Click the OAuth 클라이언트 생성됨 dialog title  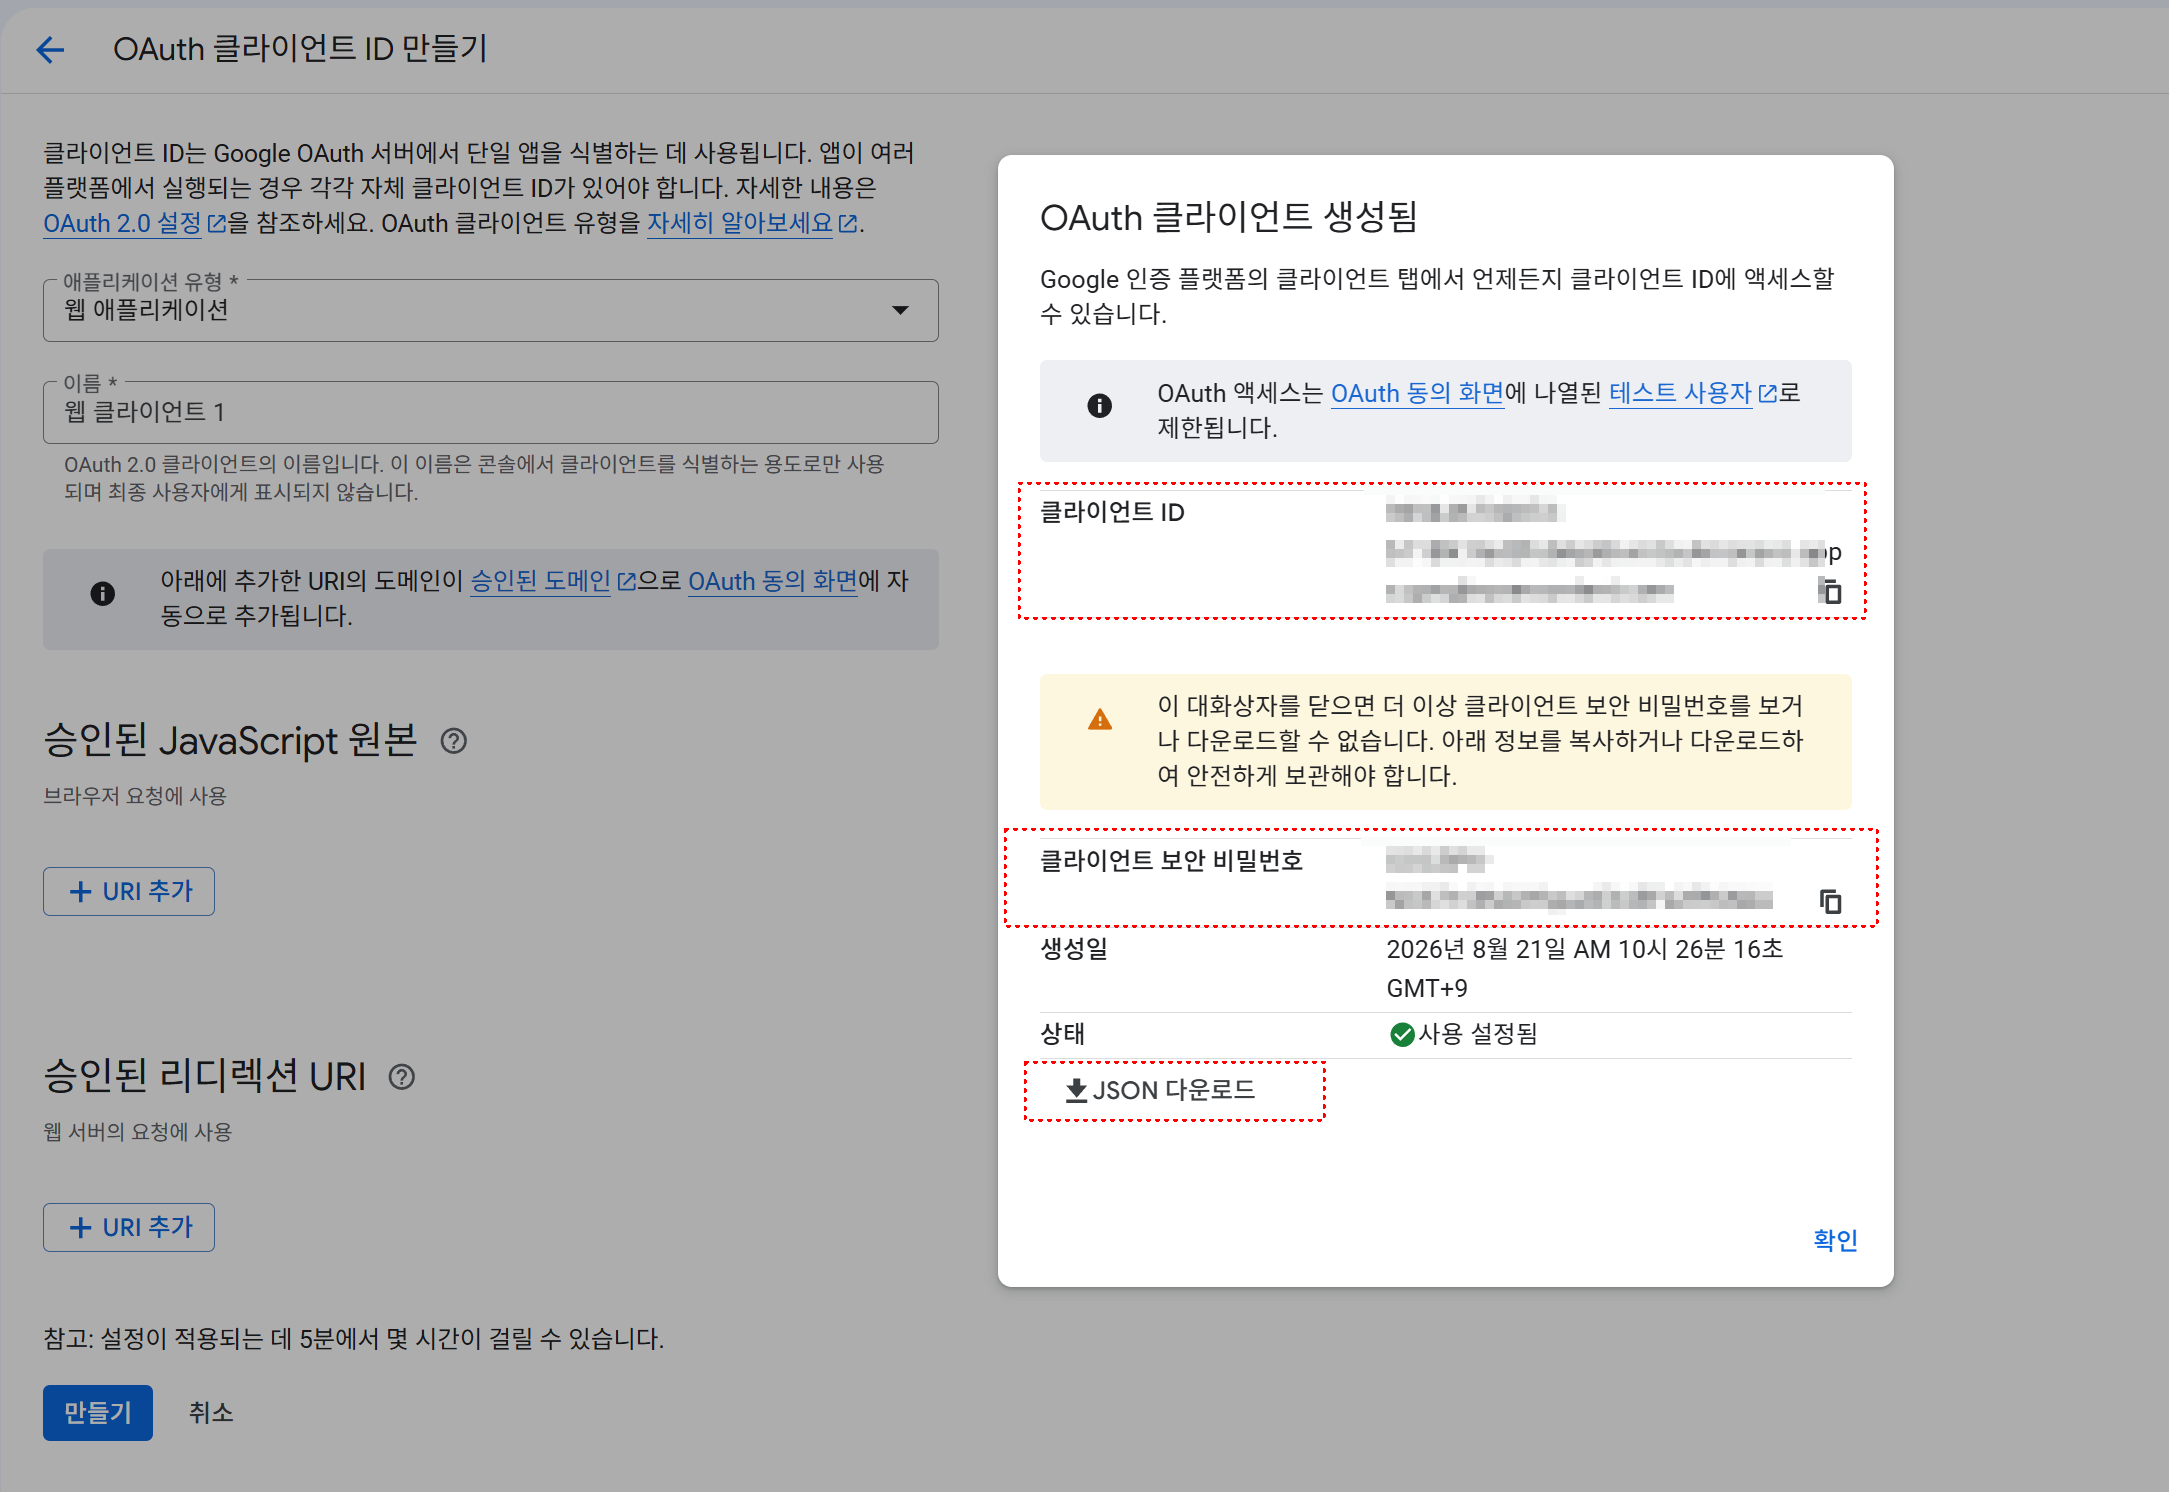pyautogui.click(x=1229, y=217)
